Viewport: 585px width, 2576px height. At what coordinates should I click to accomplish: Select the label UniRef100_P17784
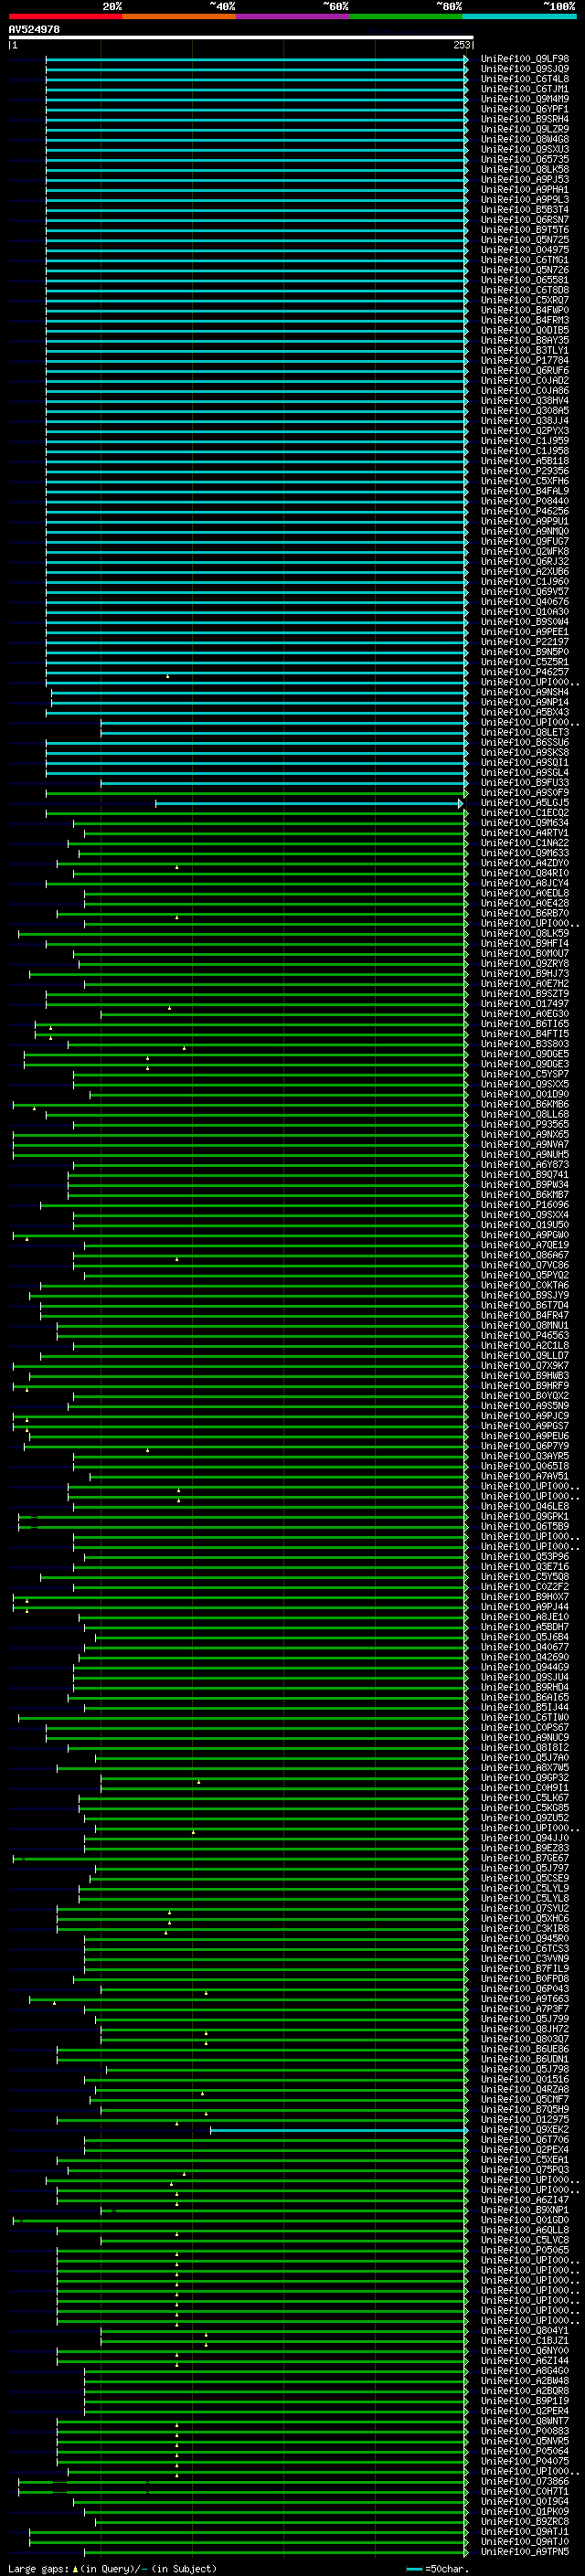[x=525, y=360]
